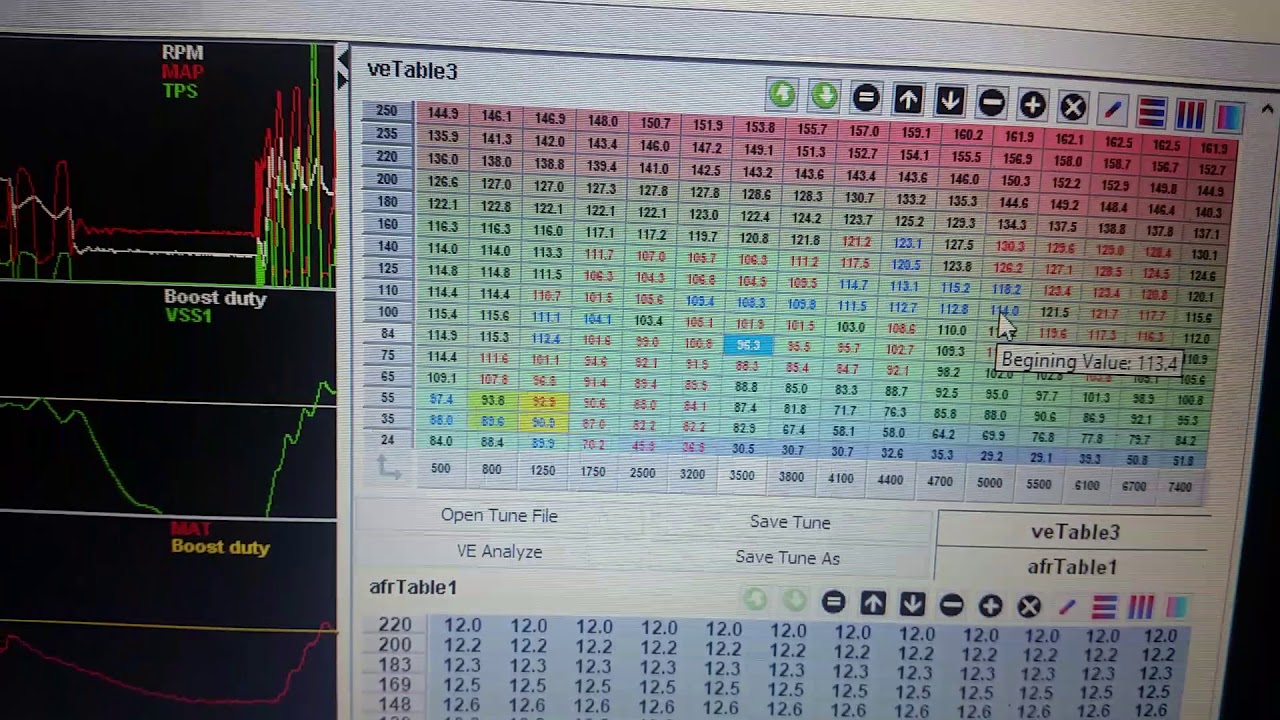Click afrTable1 load axis bin 220
1280x720 pixels.
(395, 625)
